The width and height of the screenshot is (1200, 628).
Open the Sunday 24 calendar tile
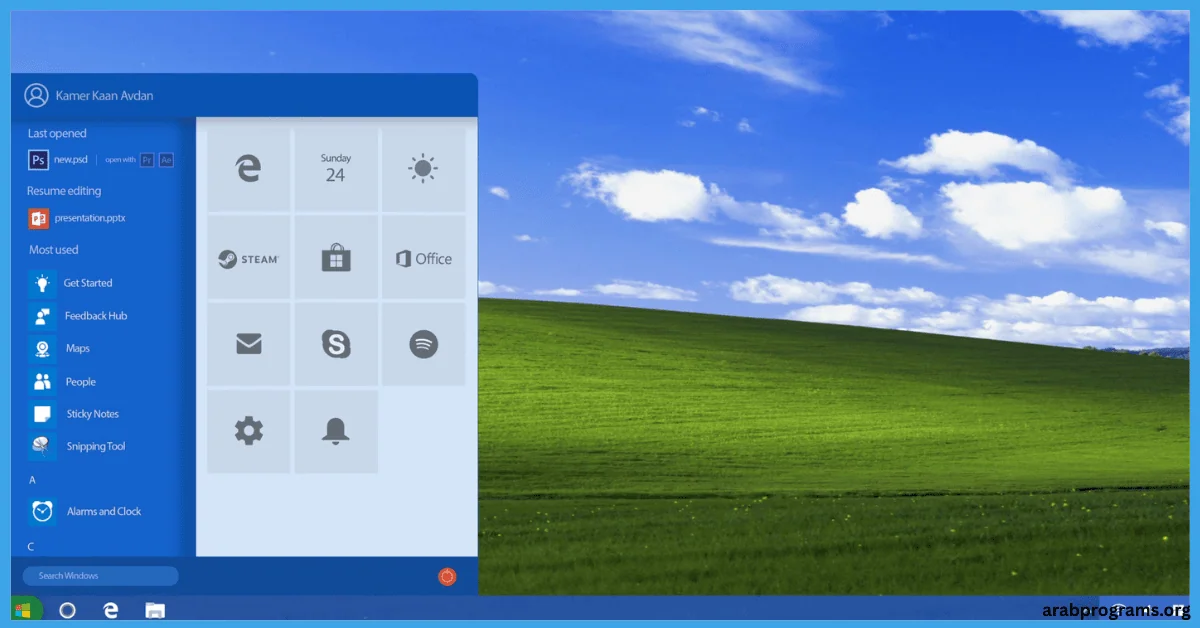click(x=335, y=169)
